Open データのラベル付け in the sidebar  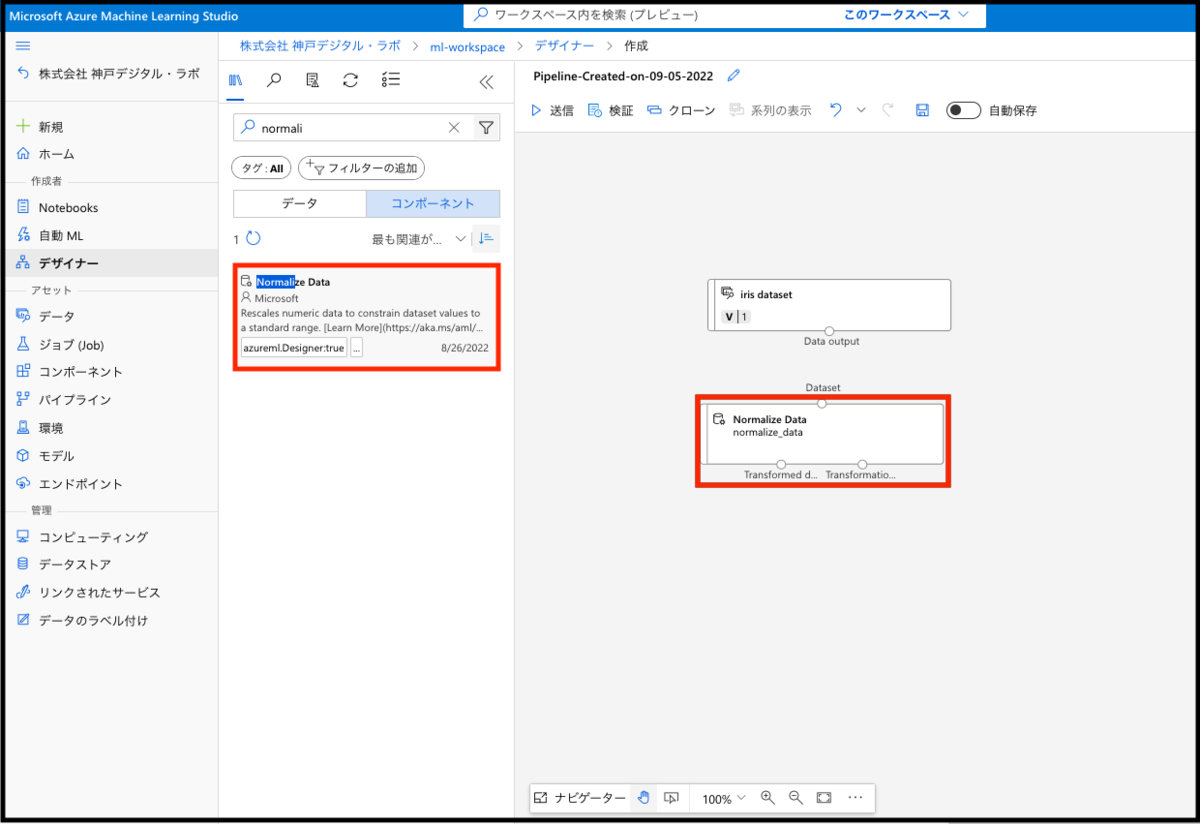(83, 621)
